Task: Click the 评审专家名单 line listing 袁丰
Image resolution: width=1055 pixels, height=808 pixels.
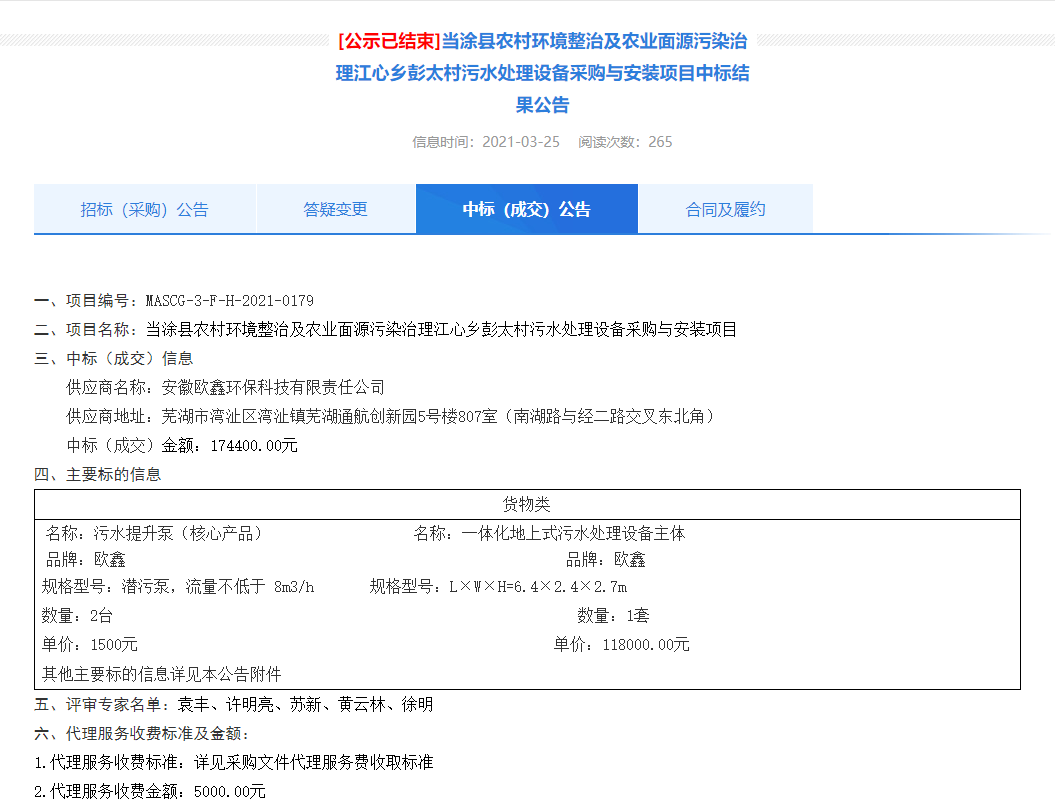Action: 234,705
